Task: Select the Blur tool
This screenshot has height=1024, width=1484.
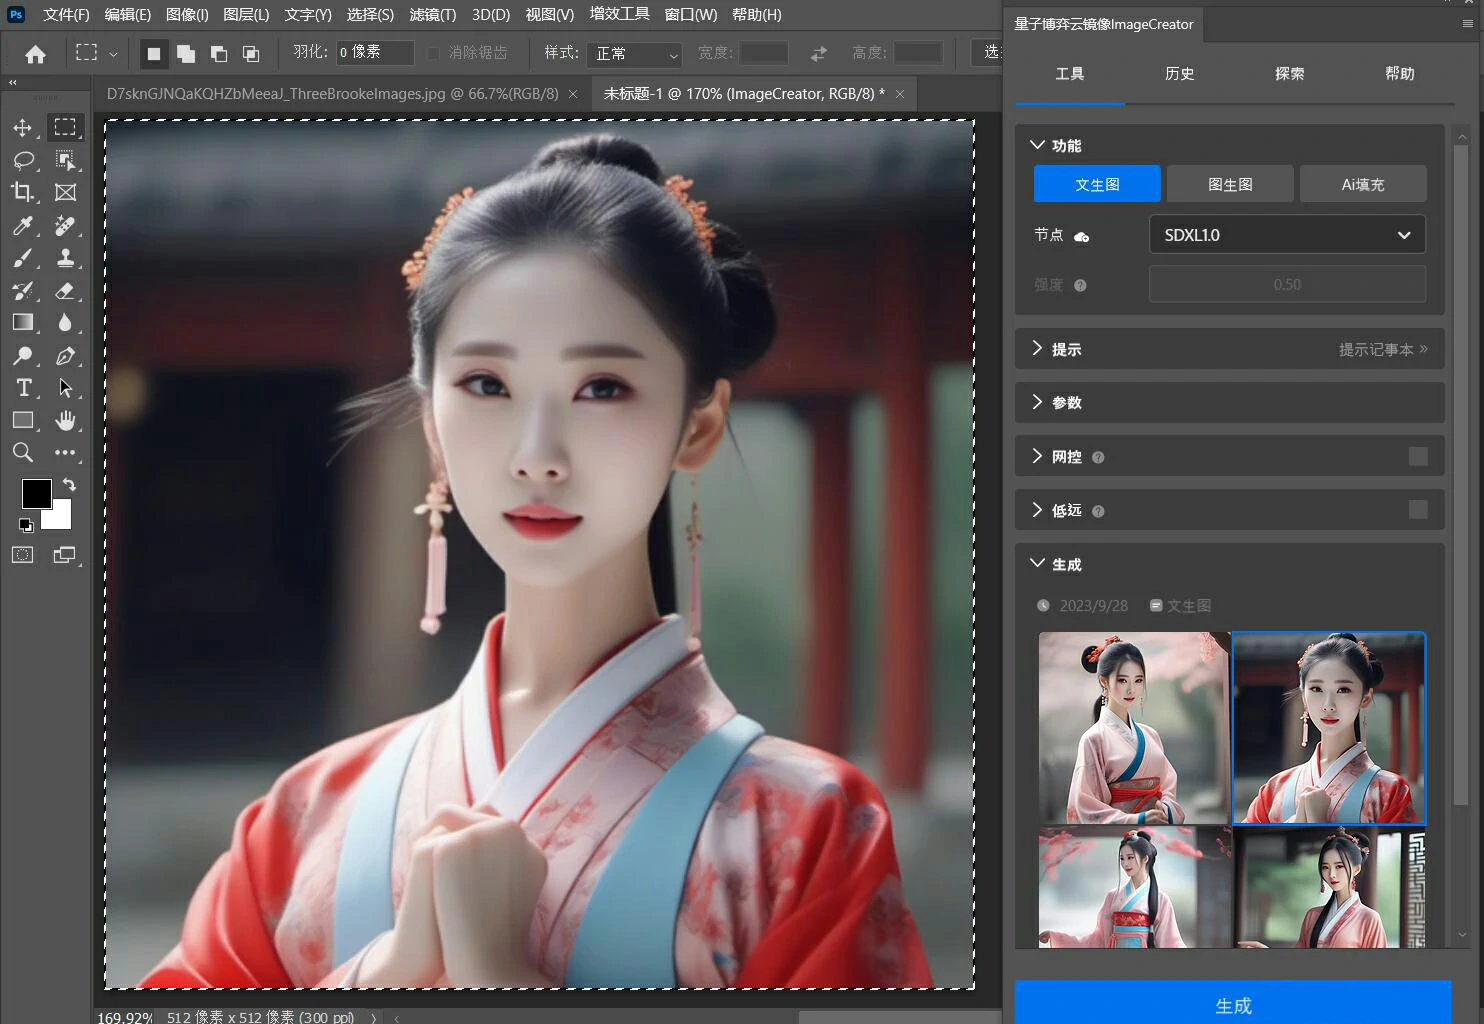Action: pos(66,323)
